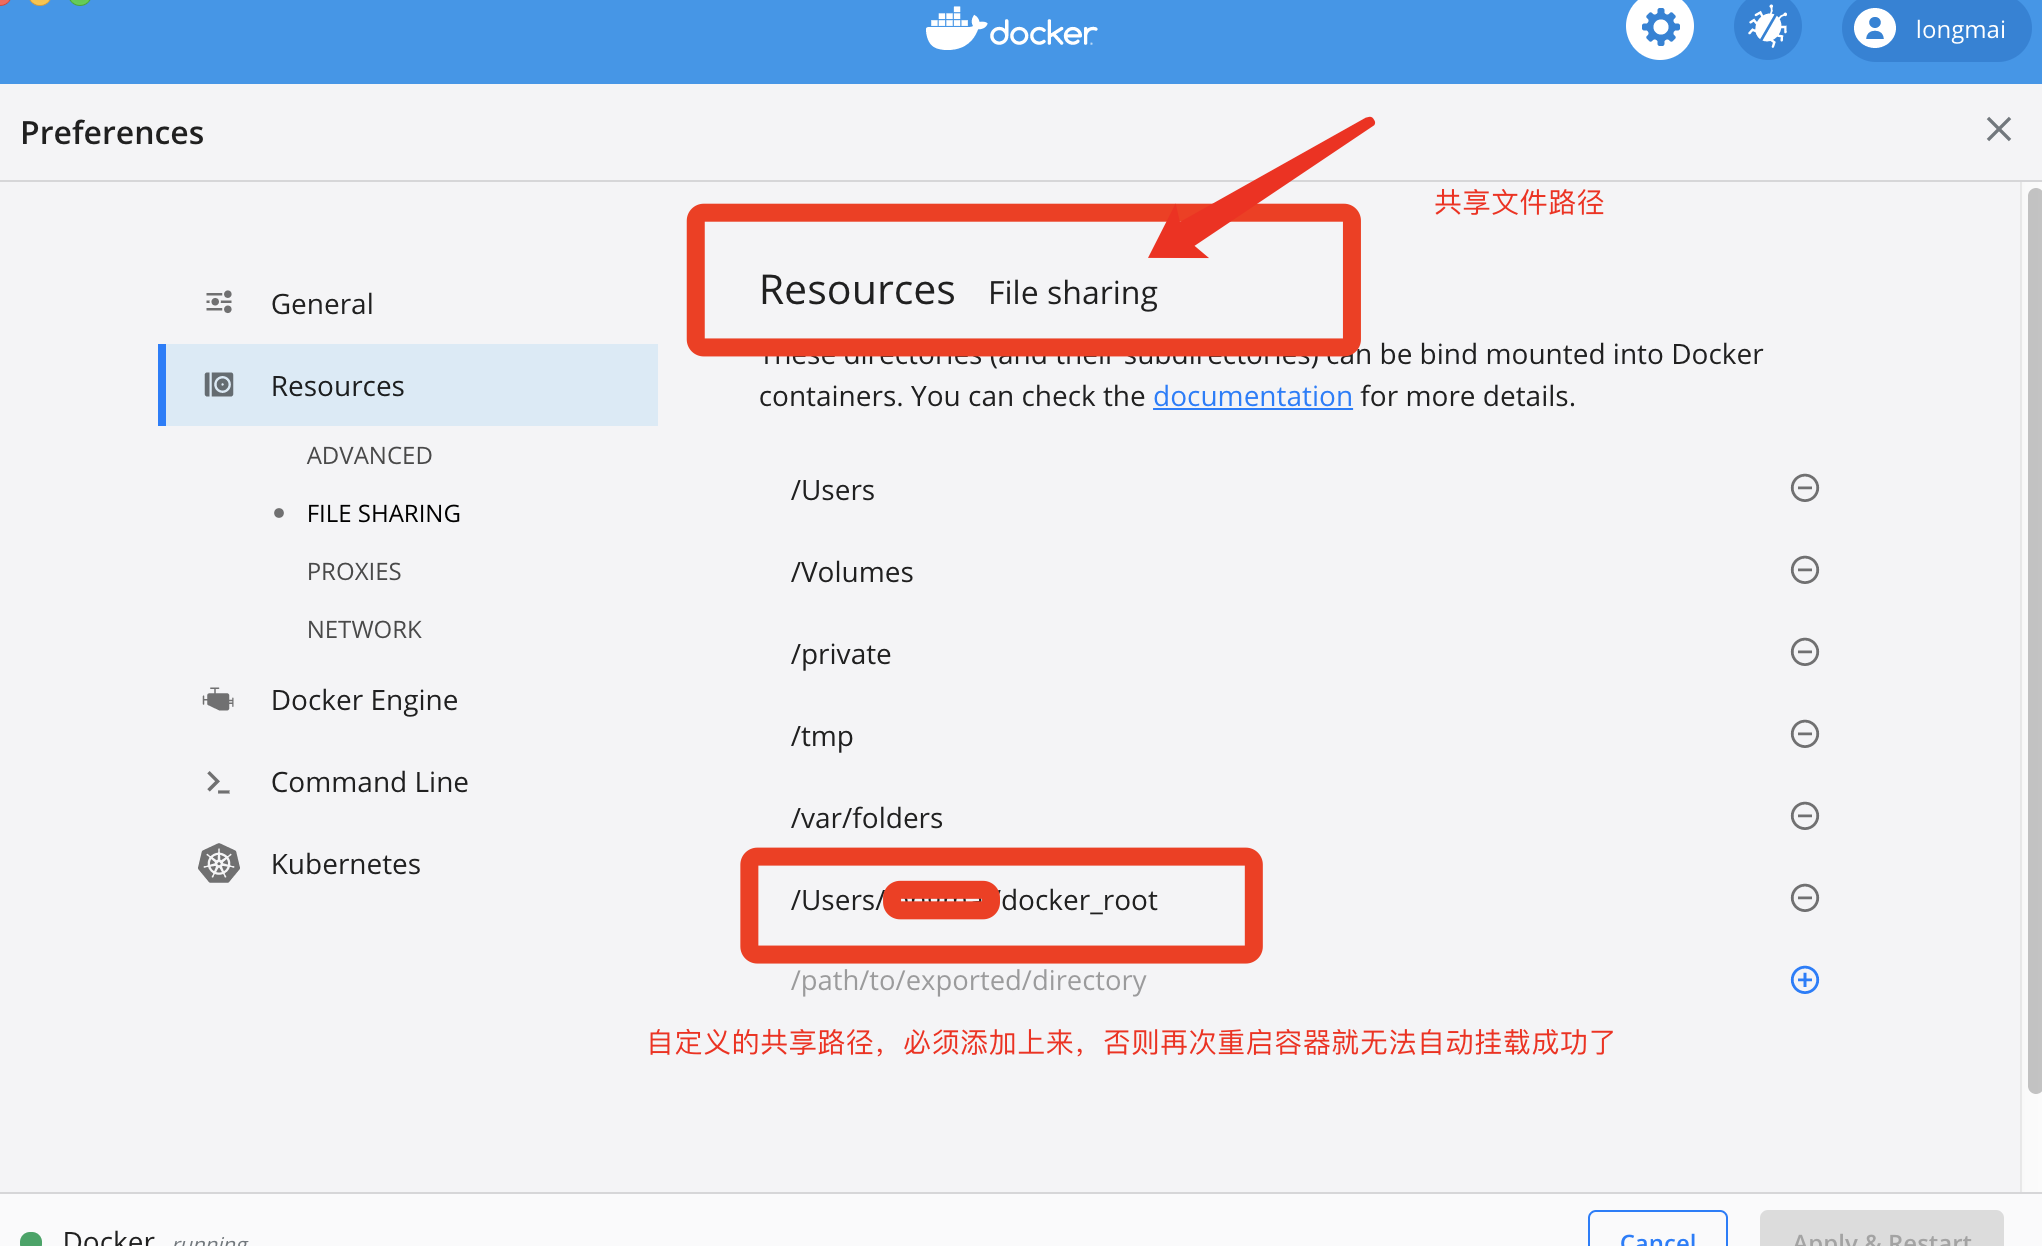Click the bug/diagnostic report icon

pos(1769,28)
